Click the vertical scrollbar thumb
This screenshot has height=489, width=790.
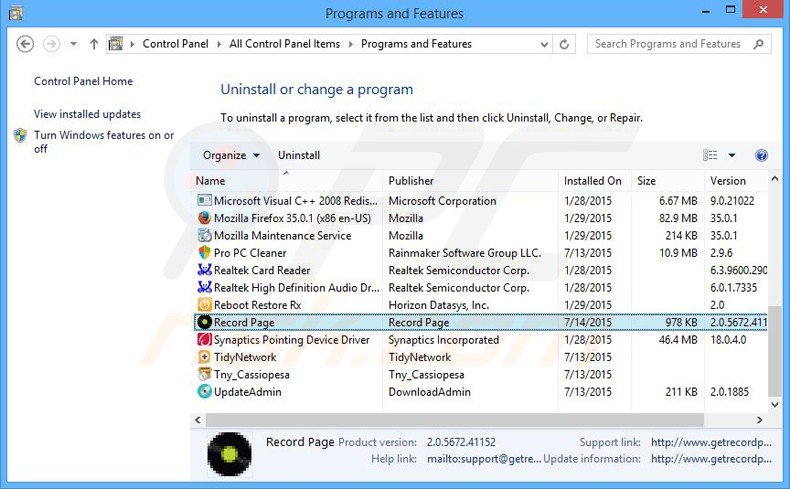775,351
